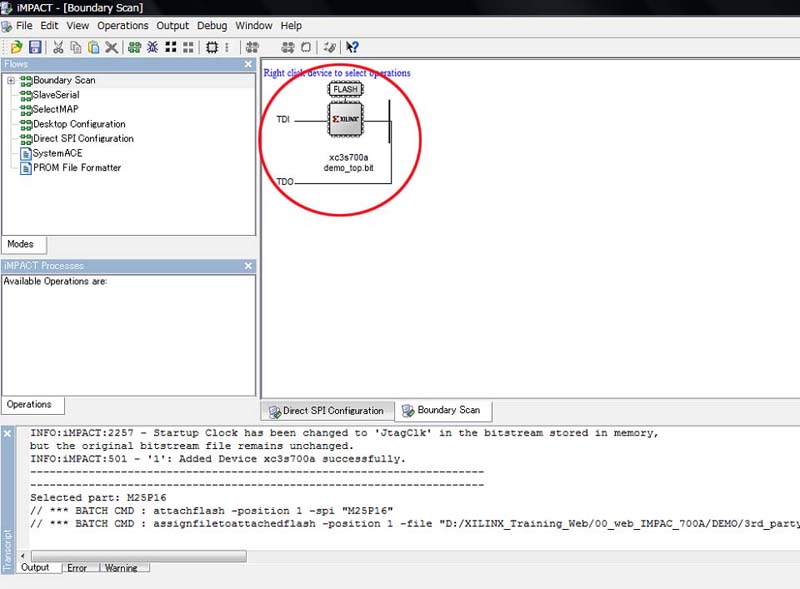Click the What's This help cursor icon
The image size is (800, 589).
(352, 47)
